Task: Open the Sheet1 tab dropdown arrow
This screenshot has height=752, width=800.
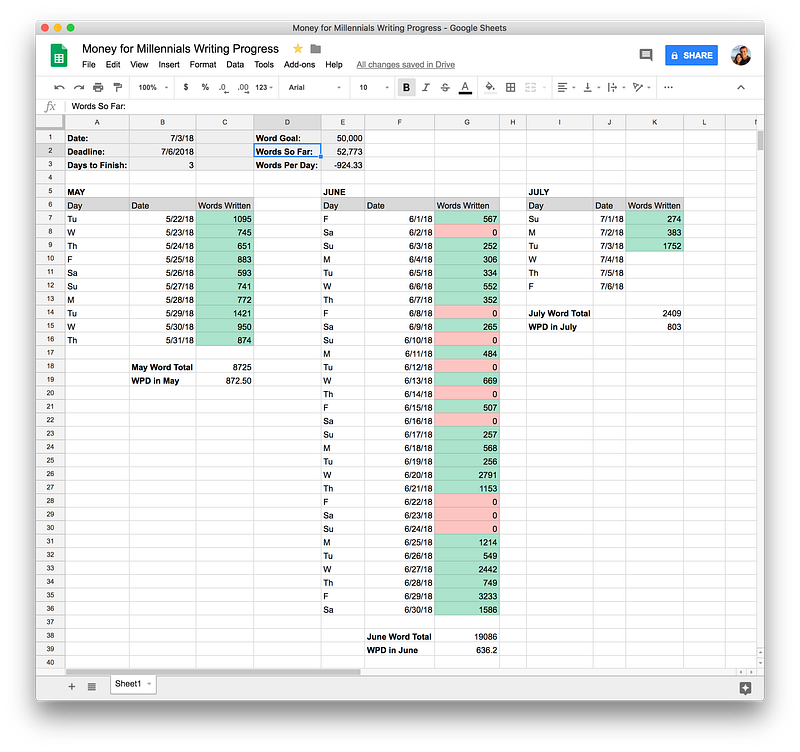Action: (149, 684)
